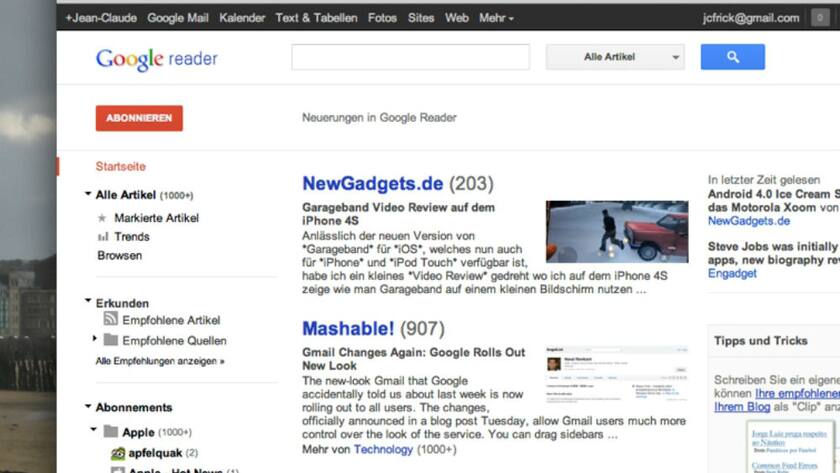Click the Apple folder icon in subscriptions
The height and width of the screenshot is (473, 840).
[110, 431]
